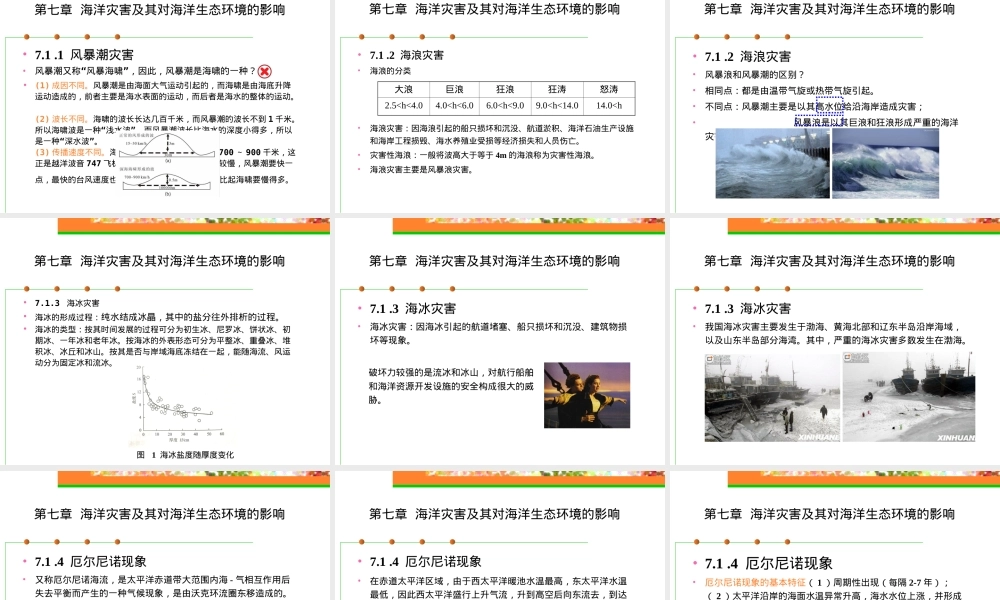Click the 相同点 bullet line
1000x600 pixels.
click(x=789, y=91)
